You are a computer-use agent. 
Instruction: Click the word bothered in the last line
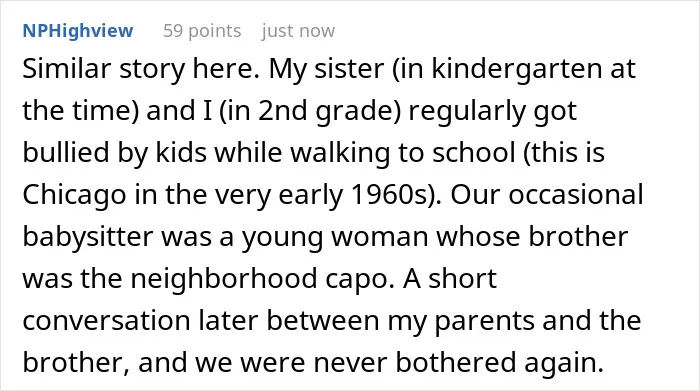click(x=456, y=362)
